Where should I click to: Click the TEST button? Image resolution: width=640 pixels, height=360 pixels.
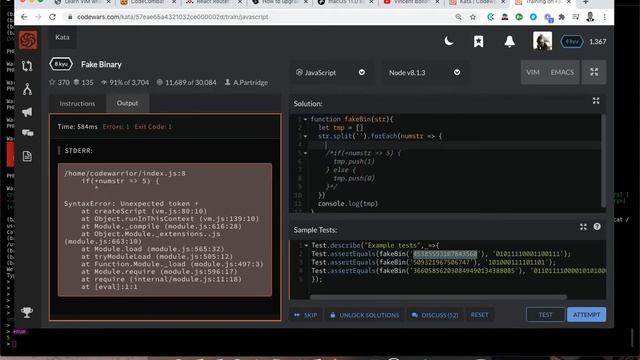point(545,314)
